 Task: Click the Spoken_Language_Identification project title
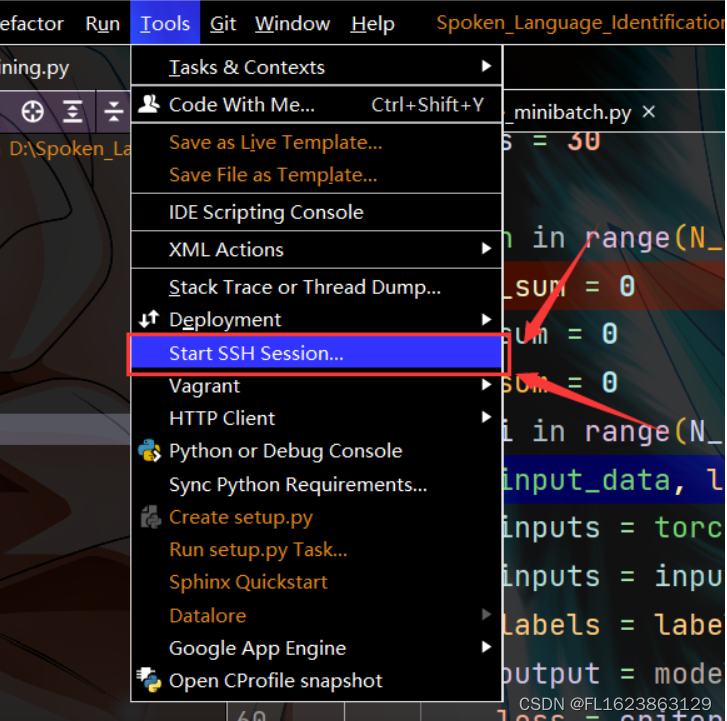(580, 23)
